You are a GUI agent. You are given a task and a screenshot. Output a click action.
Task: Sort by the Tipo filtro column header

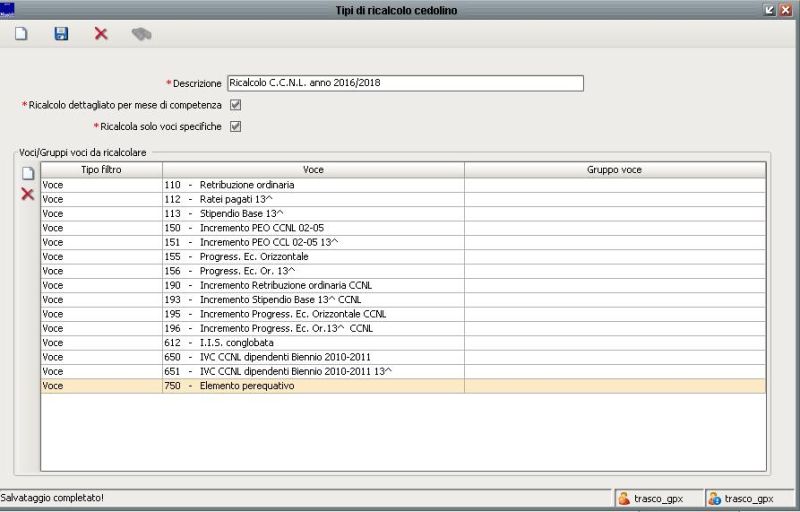click(101, 170)
